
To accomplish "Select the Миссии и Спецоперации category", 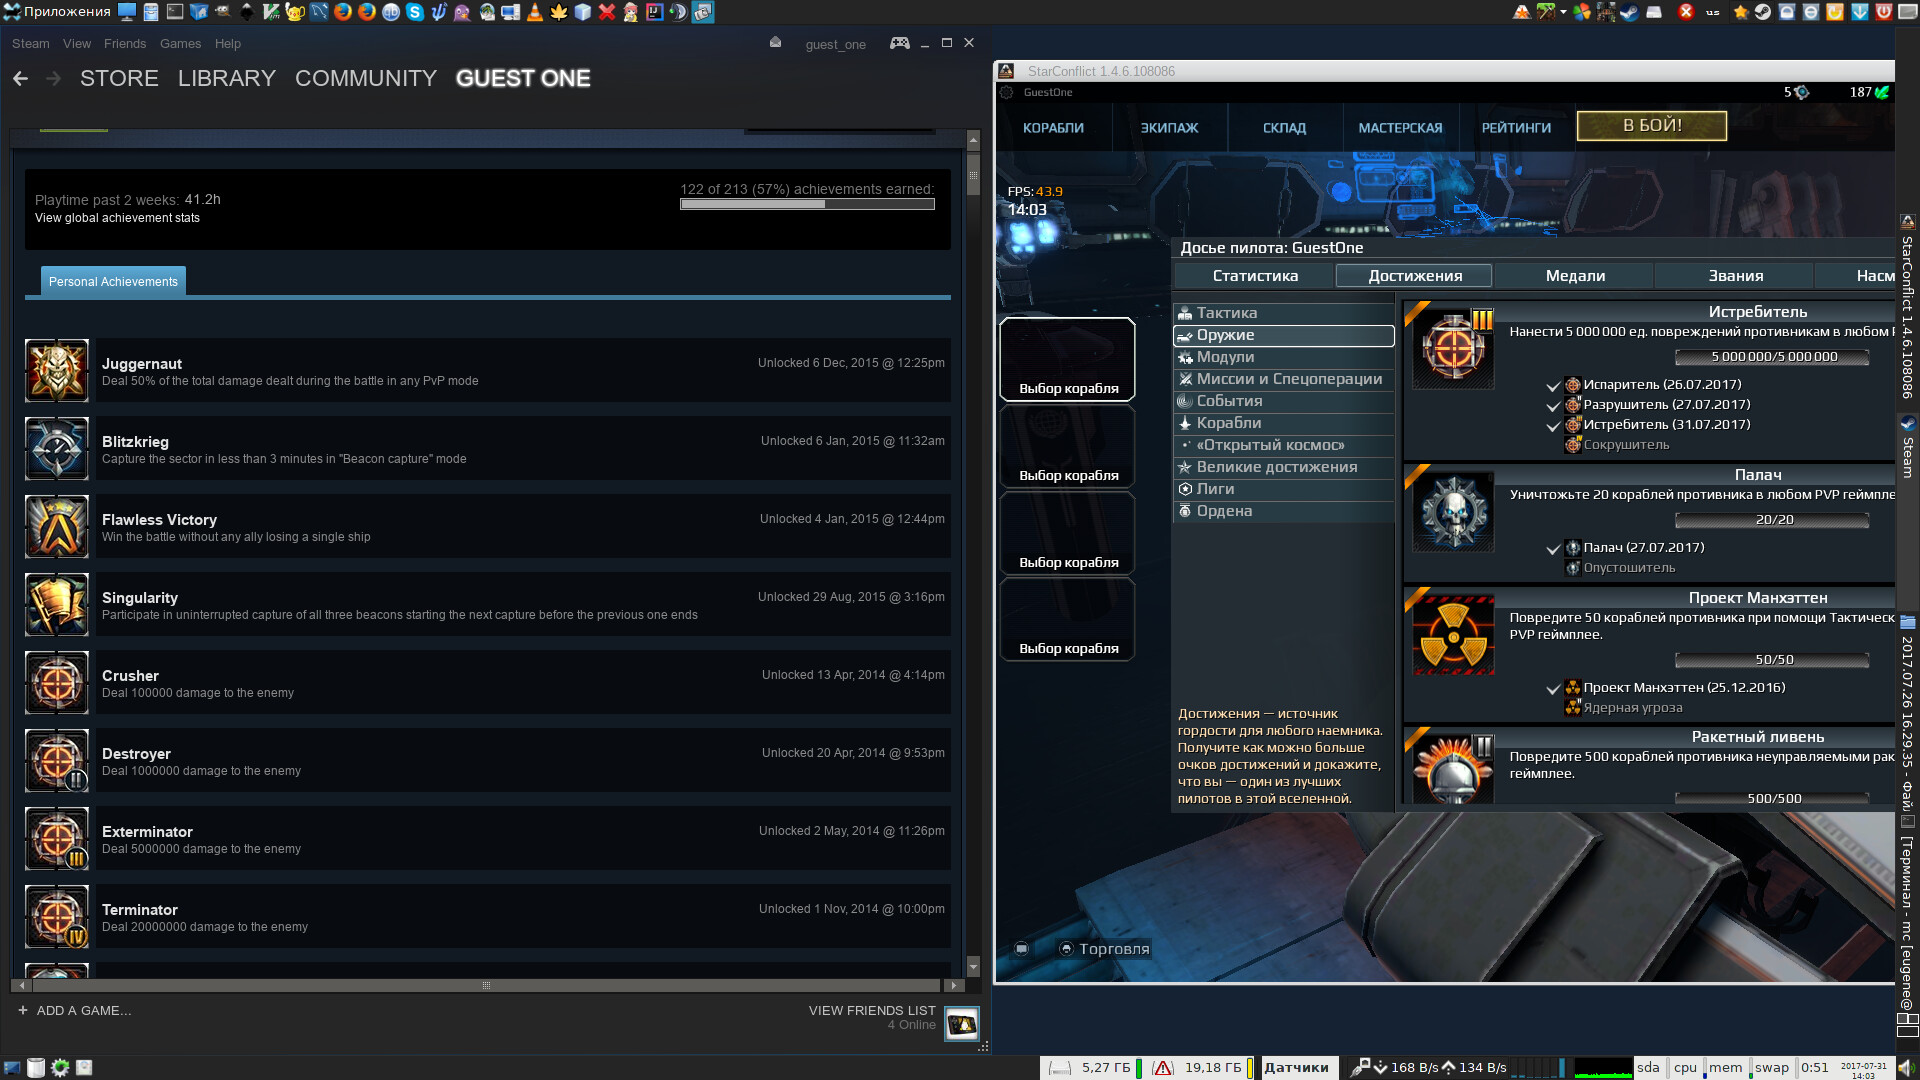I will (1284, 379).
